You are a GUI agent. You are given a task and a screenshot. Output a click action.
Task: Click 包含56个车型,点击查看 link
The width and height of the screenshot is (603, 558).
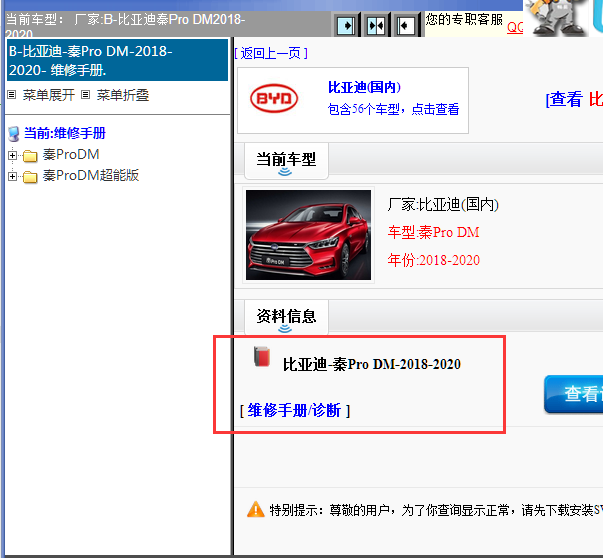(x=393, y=109)
